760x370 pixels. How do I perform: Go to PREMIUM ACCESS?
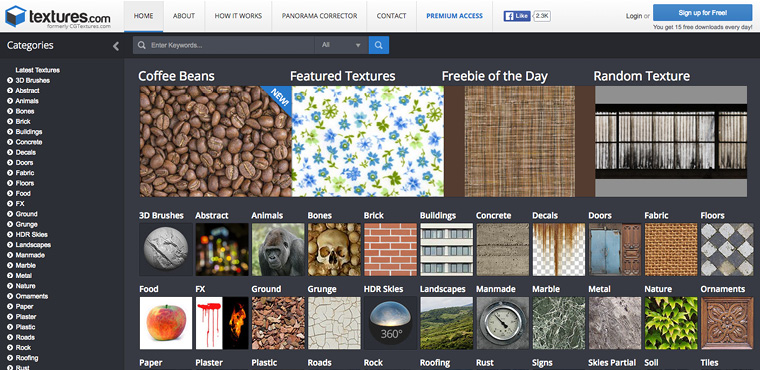[x=455, y=16]
